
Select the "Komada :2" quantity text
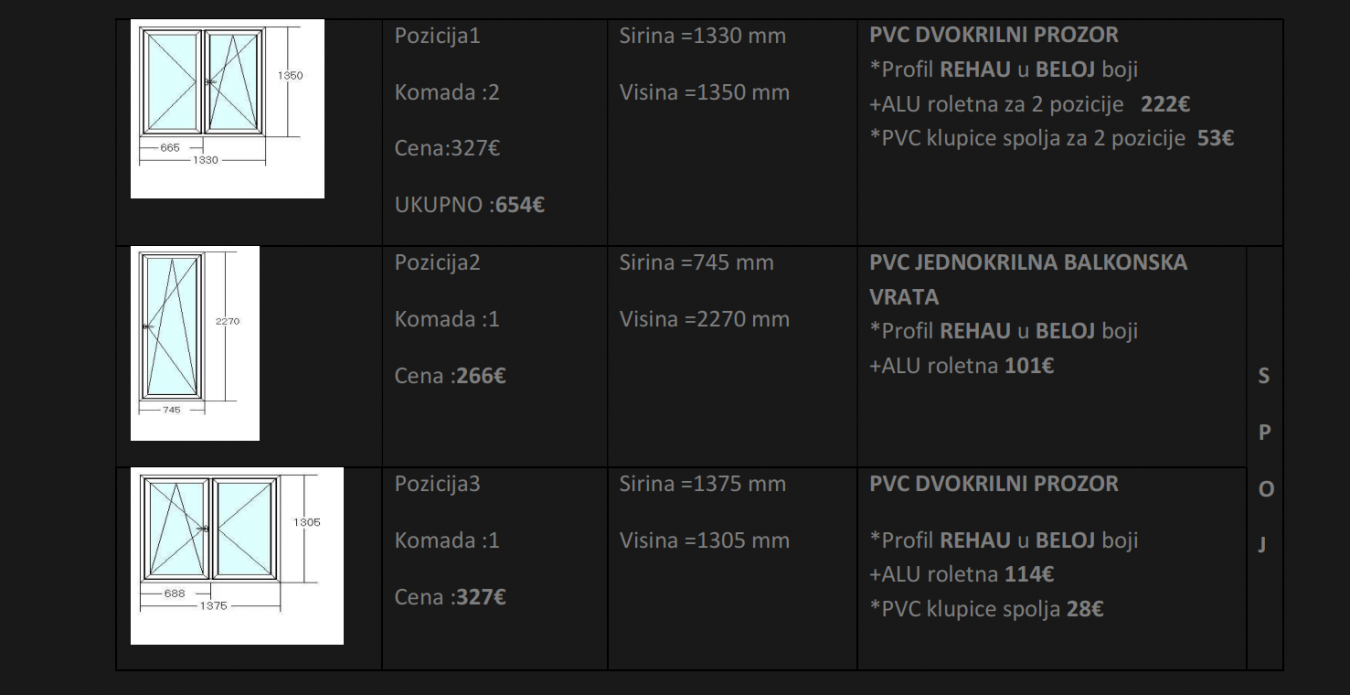pyautogui.click(x=447, y=93)
